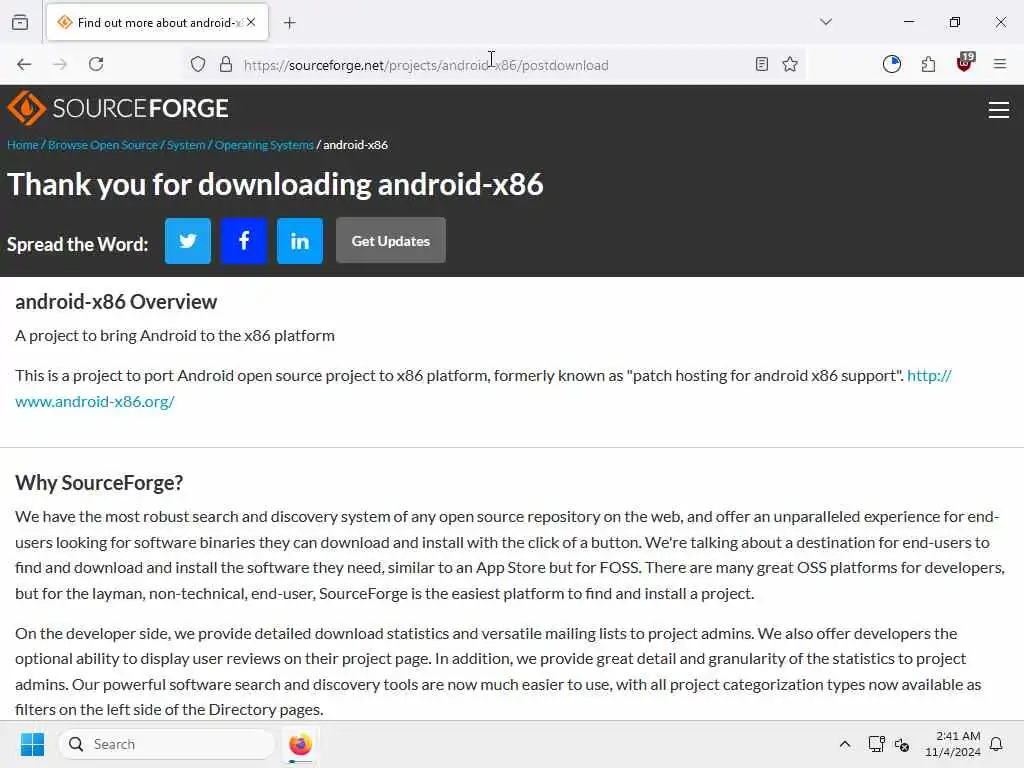View site security padlock info

pos(226,64)
